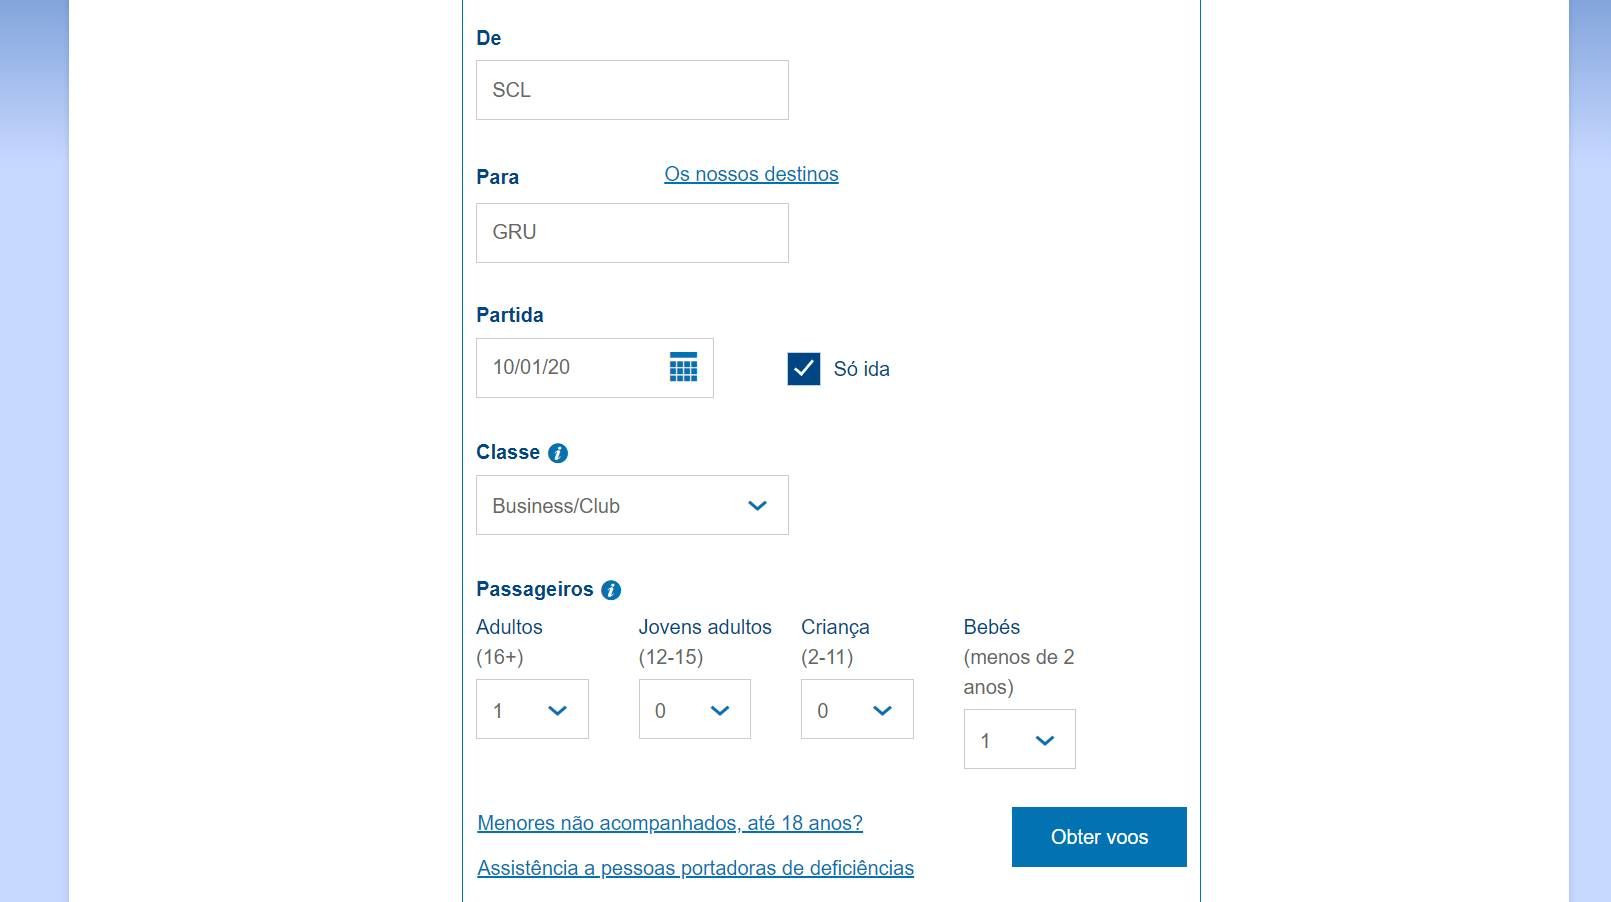
Task: Click the chevron arrow in Adultos selector
Action: [x=557, y=711]
